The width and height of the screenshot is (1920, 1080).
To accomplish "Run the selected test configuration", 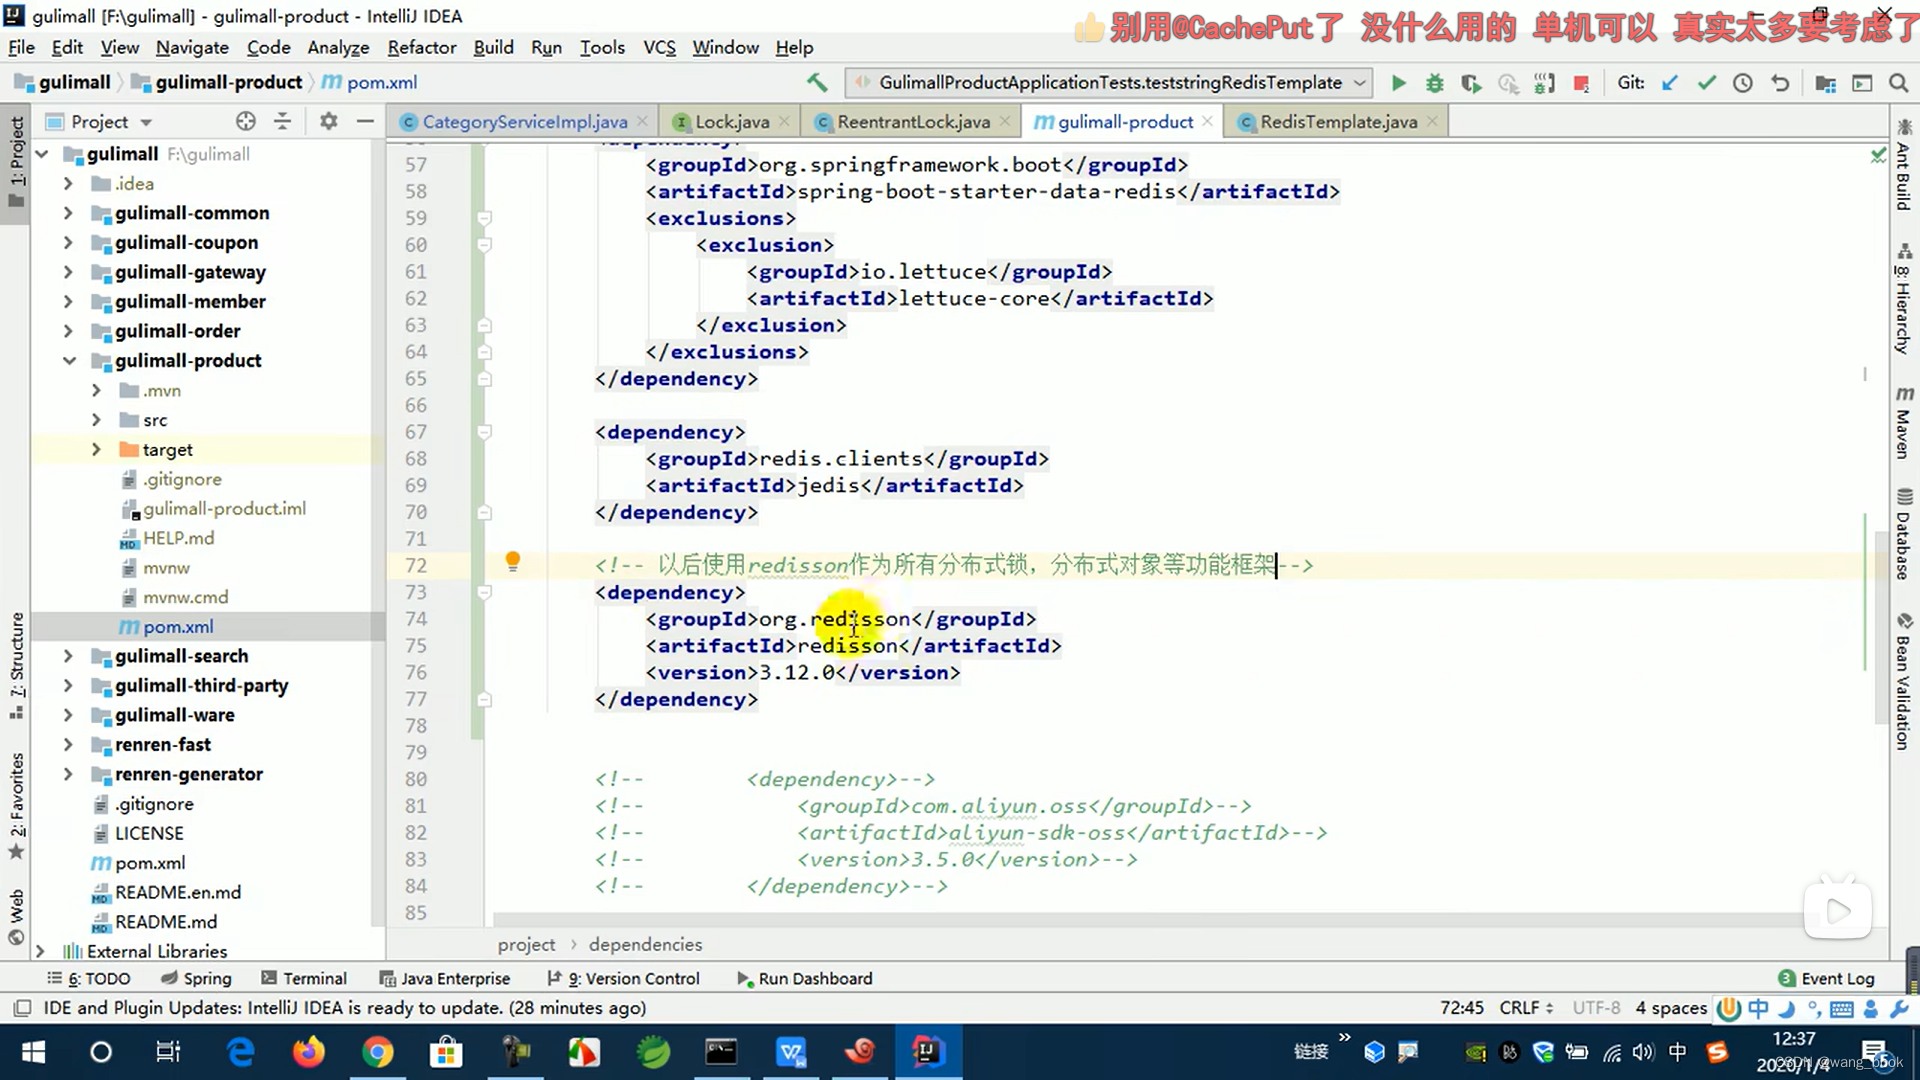I will coord(1399,83).
